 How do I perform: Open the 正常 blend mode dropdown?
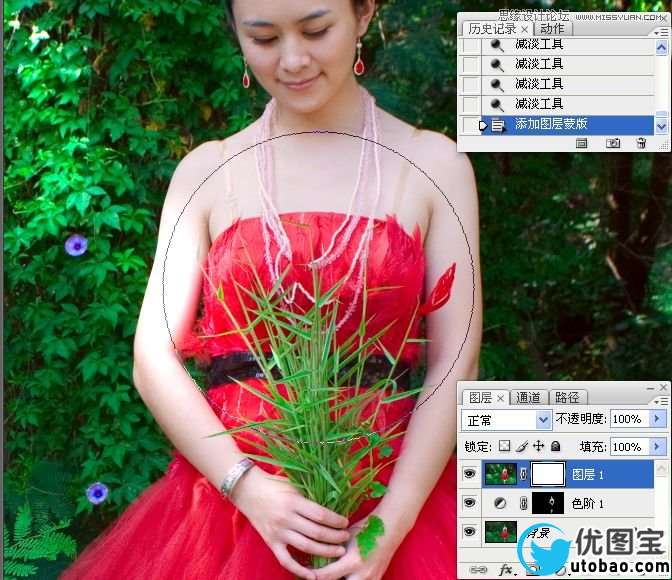pyautogui.click(x=506, y=420)
